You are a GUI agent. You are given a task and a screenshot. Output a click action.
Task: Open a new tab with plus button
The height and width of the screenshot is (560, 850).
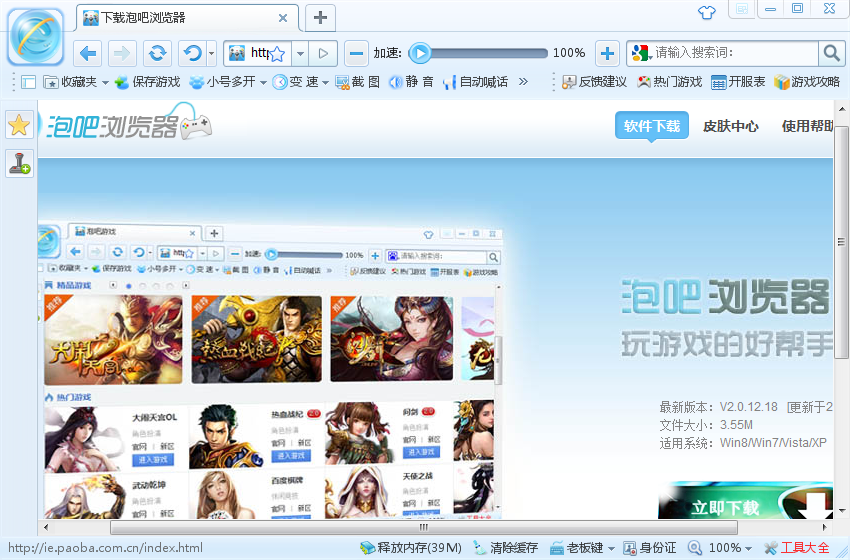coord(320,17)
